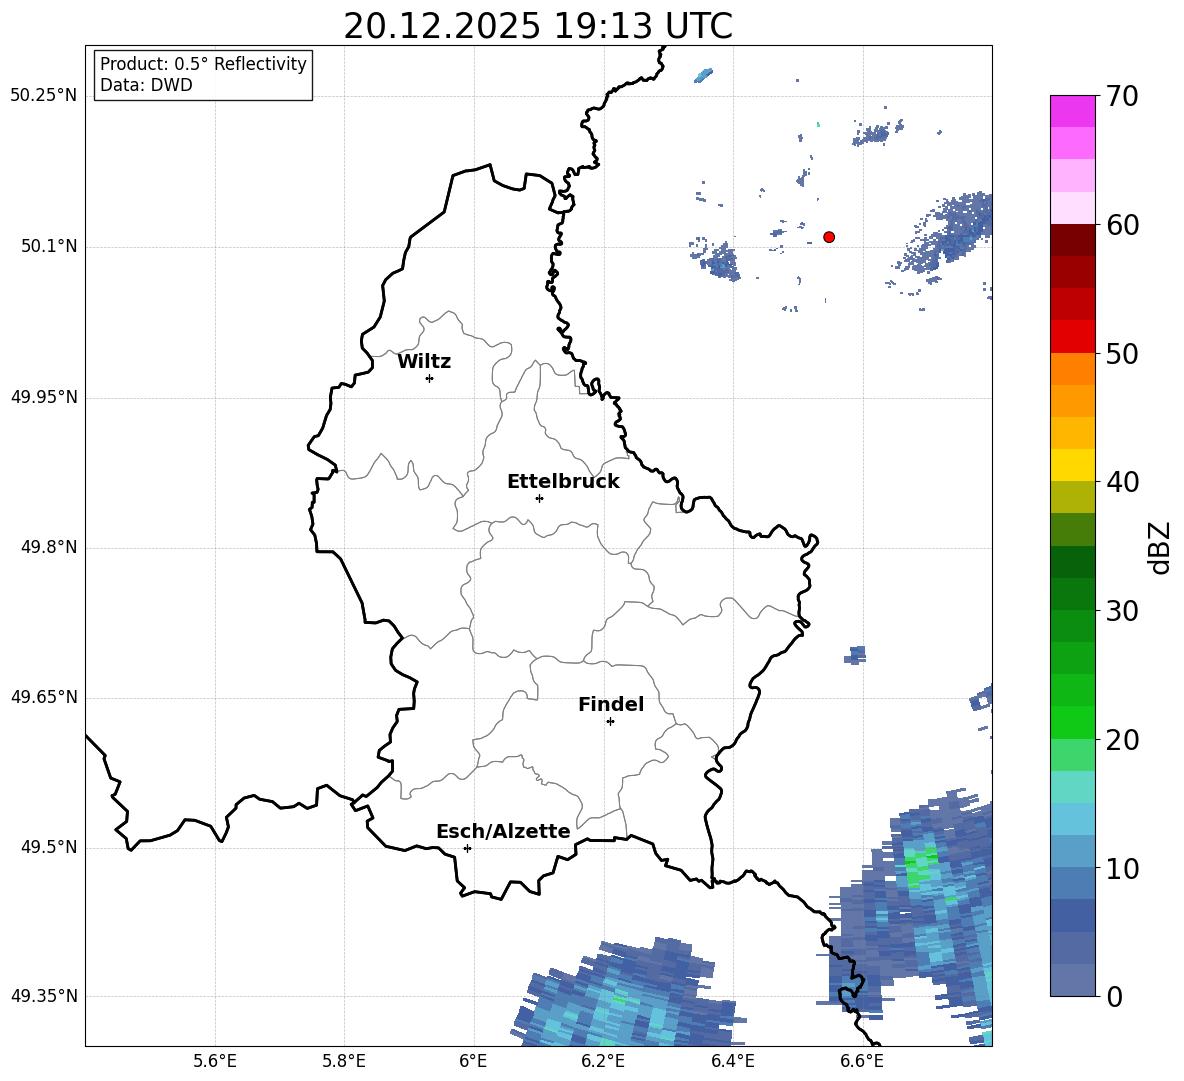
Task: Click the 50 colorbar tick label
Action: 1123,354
